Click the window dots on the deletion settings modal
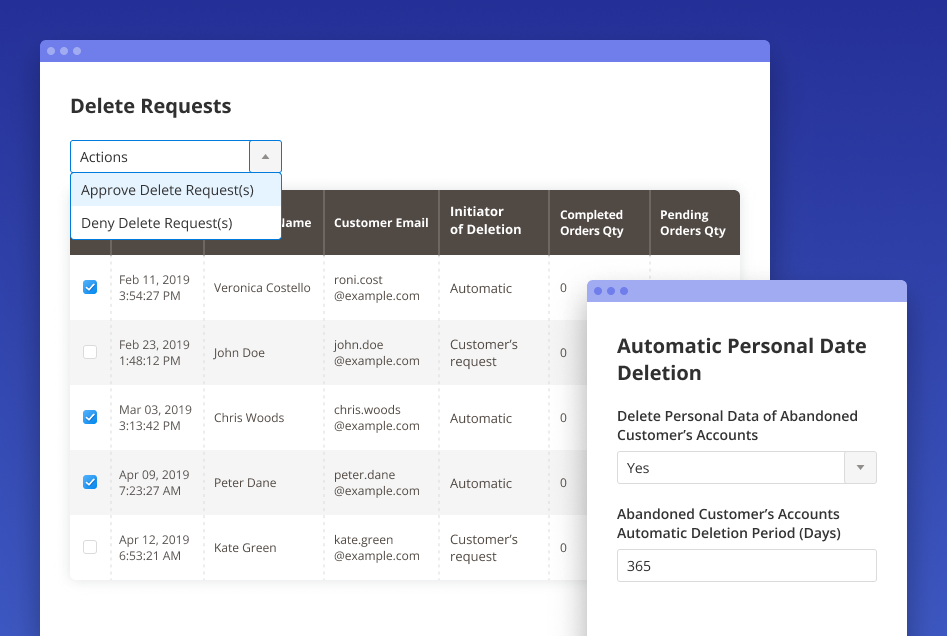The width and height of the screenshot is (947, 636). pos(611,290)
